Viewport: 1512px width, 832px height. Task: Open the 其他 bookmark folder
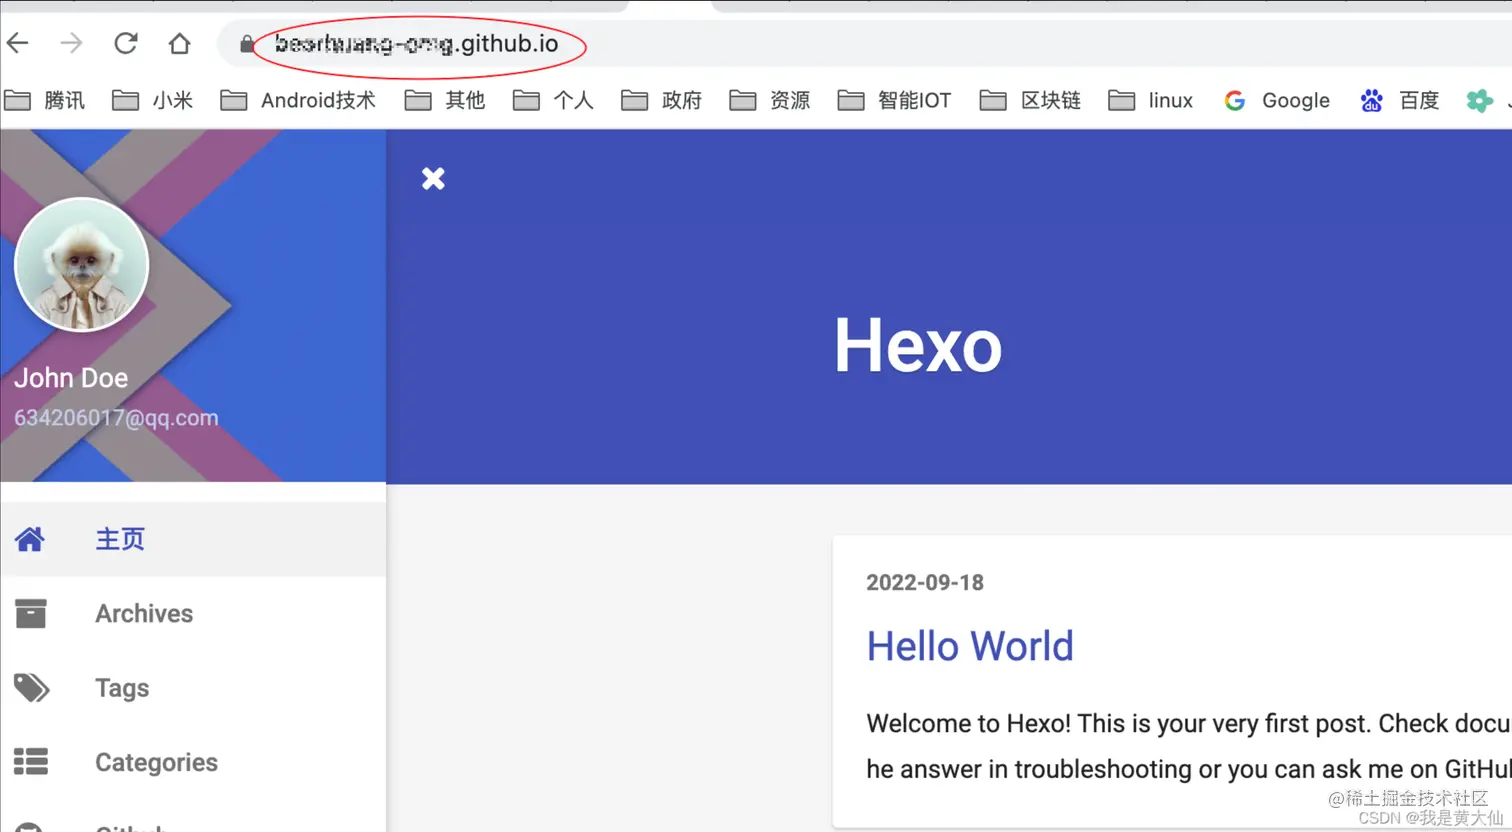pos(445,100)
